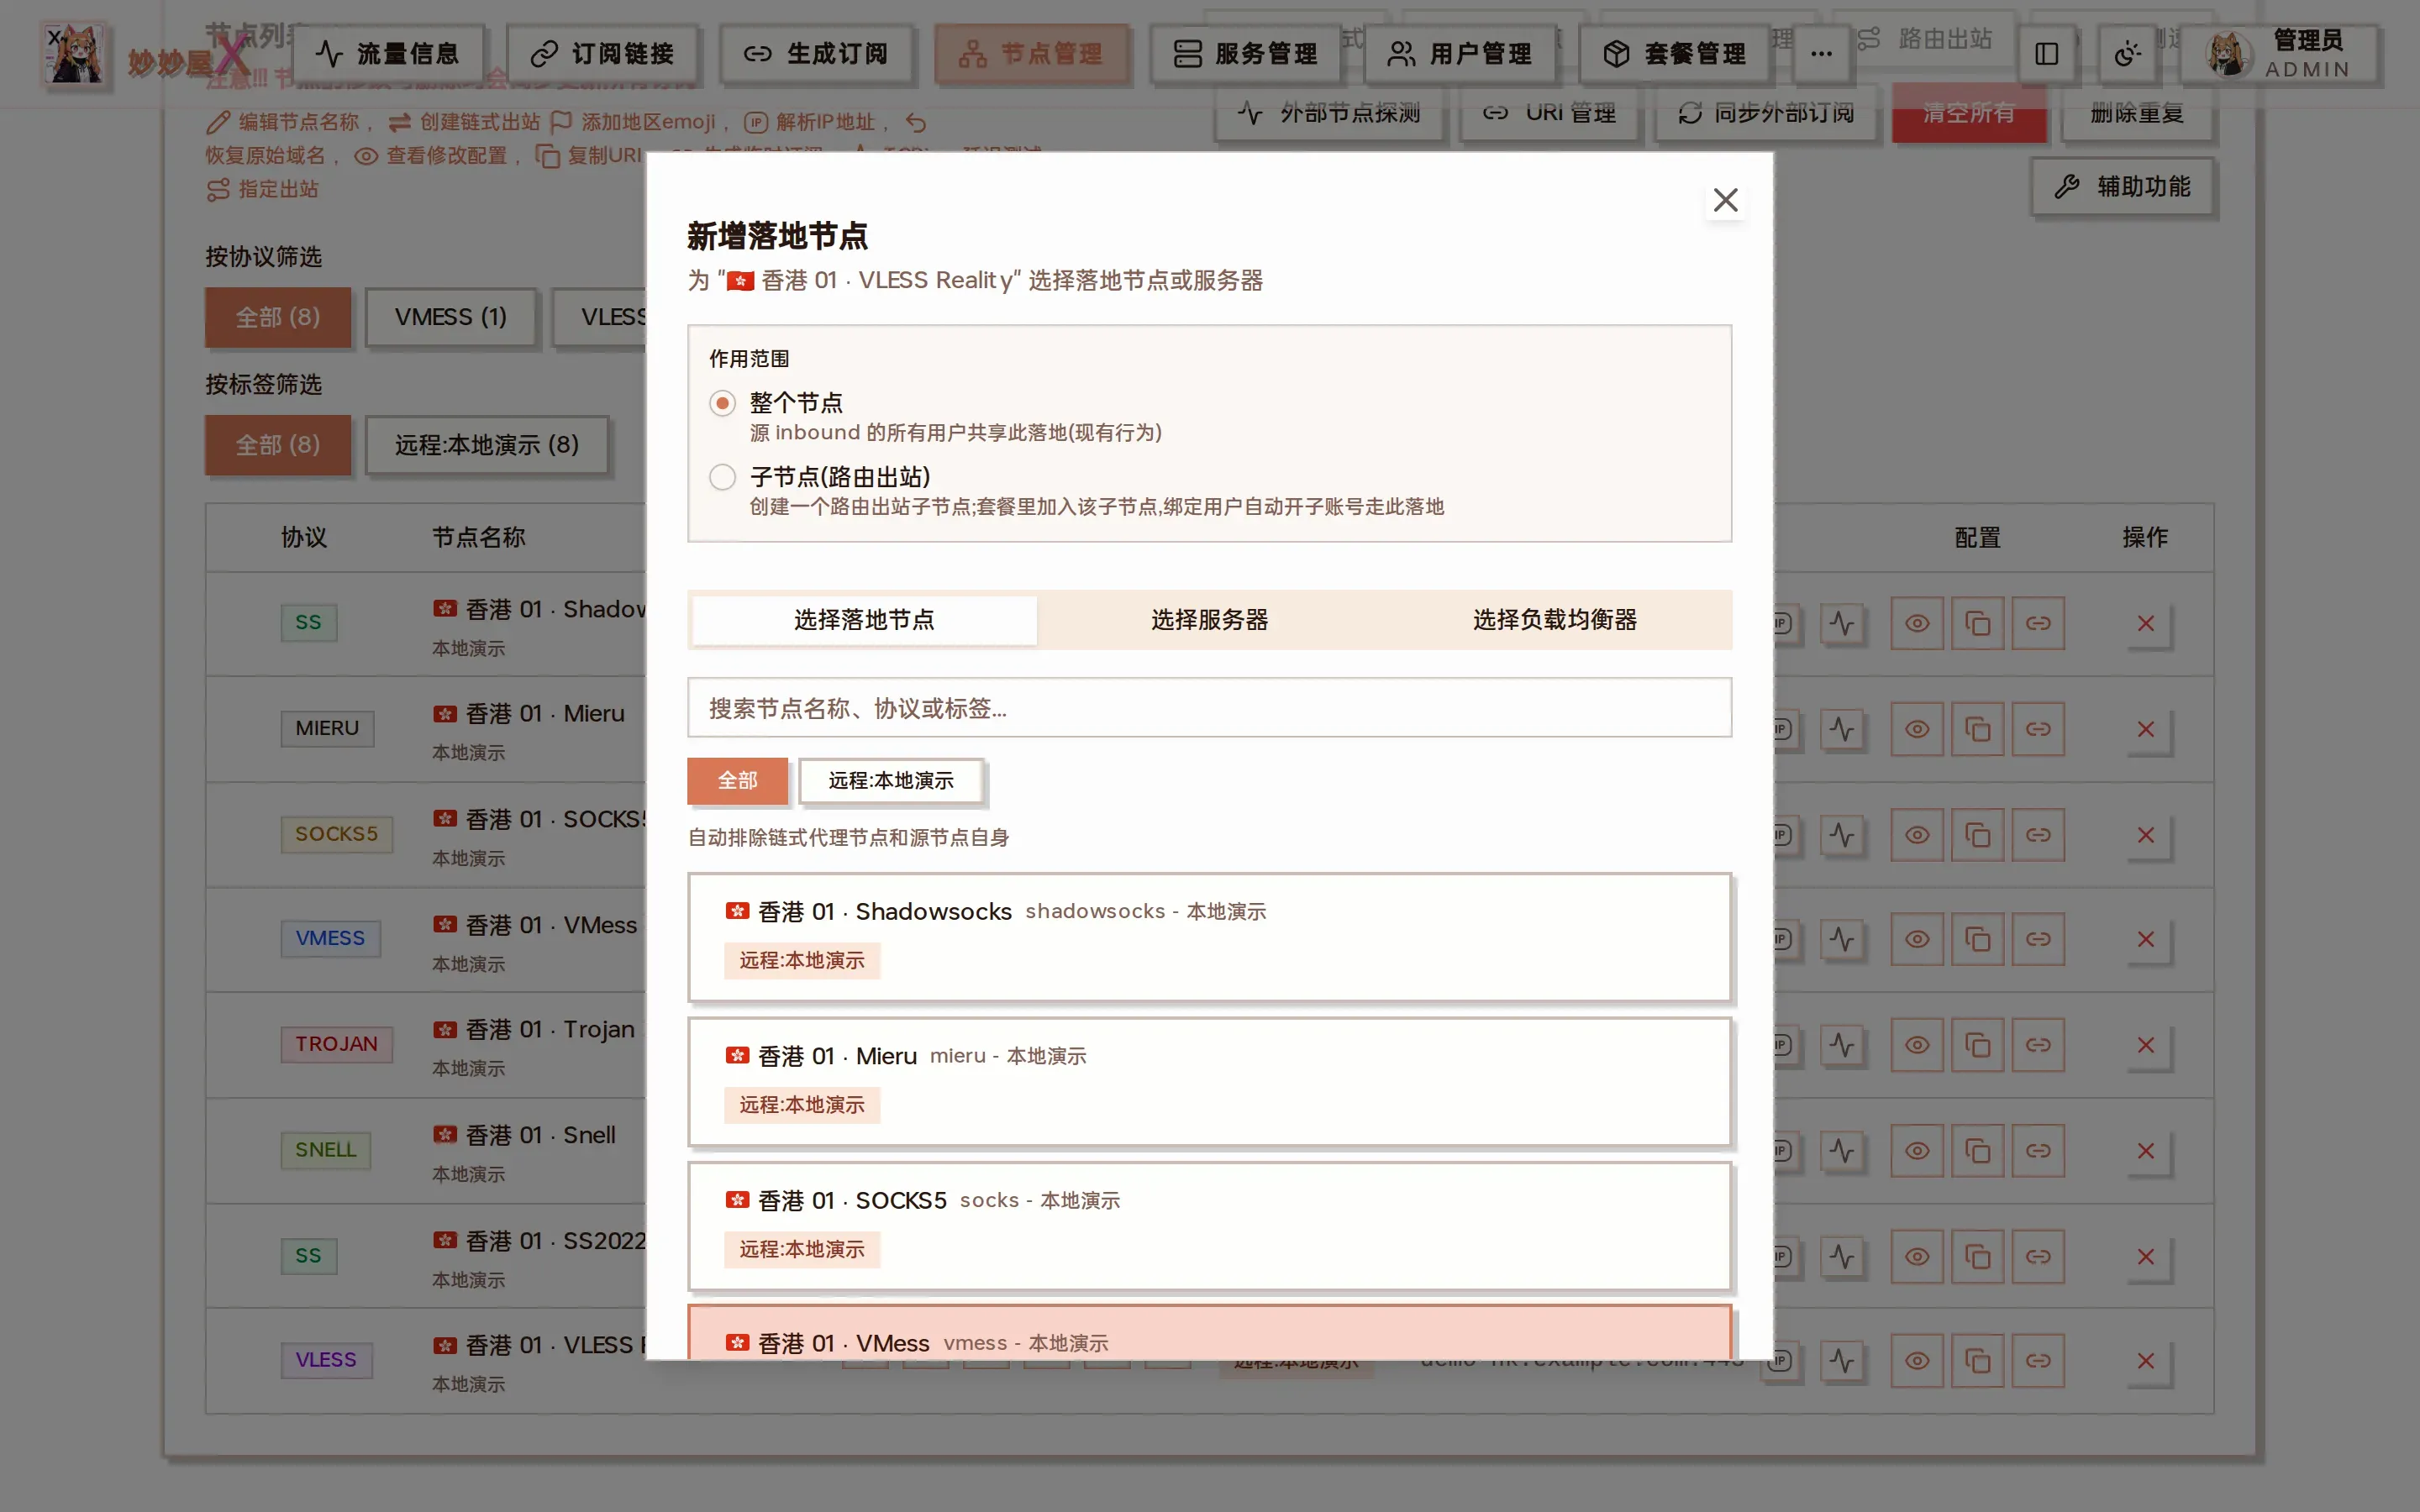View config eye icon in SOCKS5 row
The width and height of the screenshot is (2420, 1512).
coord(1916,835)
